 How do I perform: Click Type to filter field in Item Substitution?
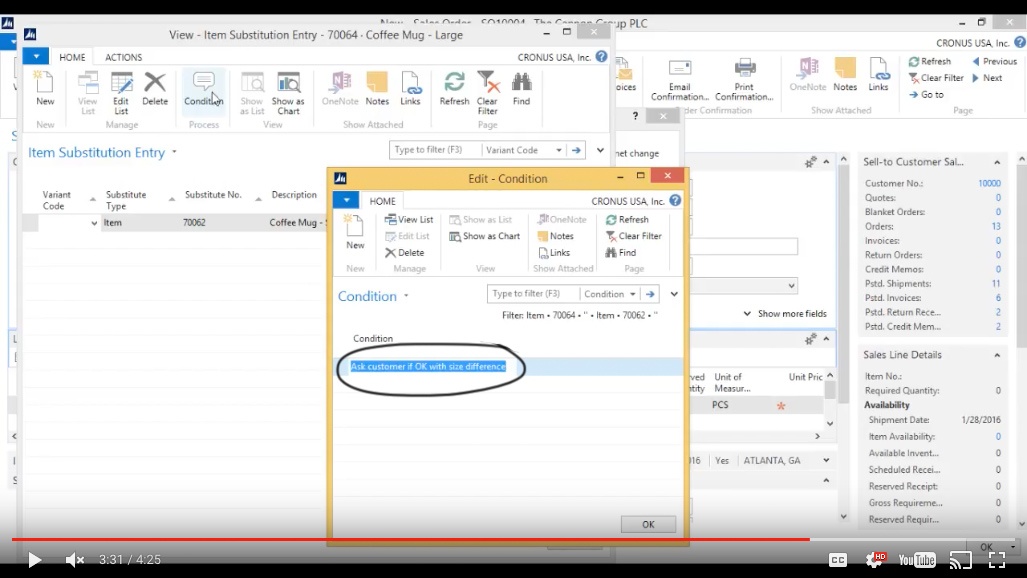(434, 150)
